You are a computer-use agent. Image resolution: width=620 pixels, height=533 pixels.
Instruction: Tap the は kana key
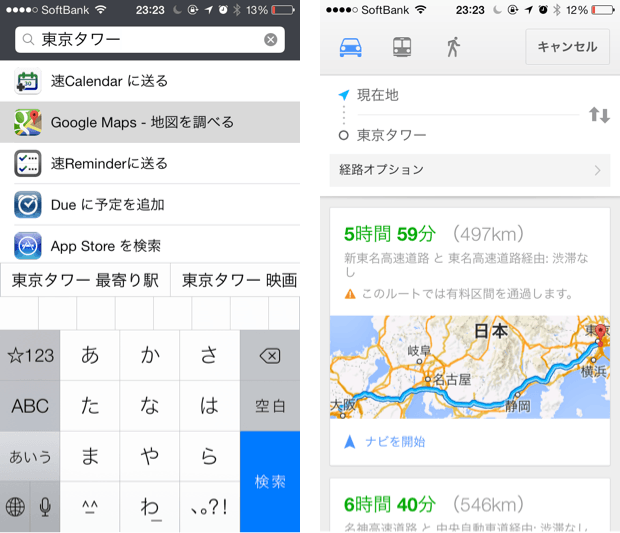tap(210, 406)
